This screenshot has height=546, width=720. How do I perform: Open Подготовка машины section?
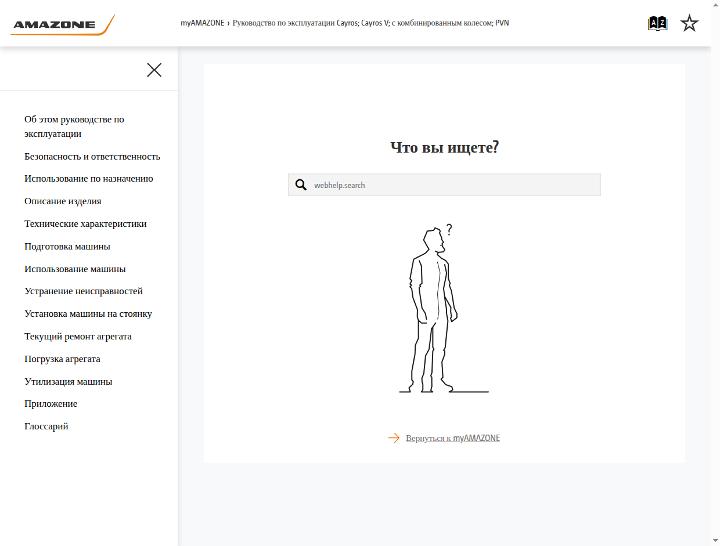click(68, 247)
